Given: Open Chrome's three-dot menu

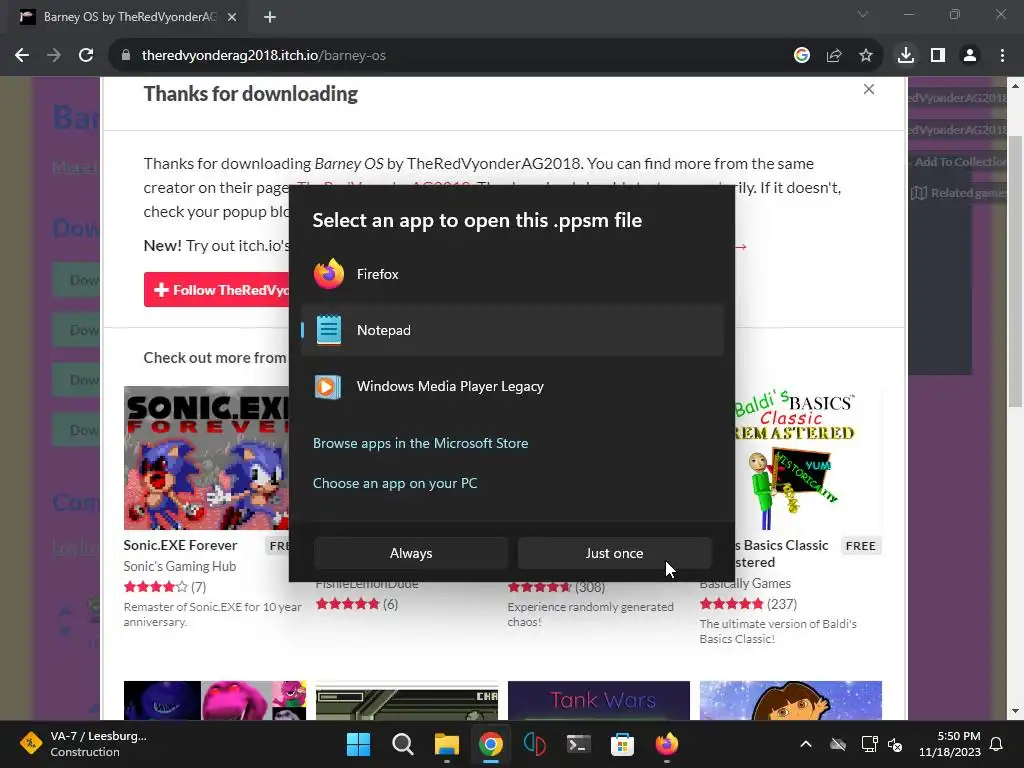Looking at the screenshot, I should 1002,56.
